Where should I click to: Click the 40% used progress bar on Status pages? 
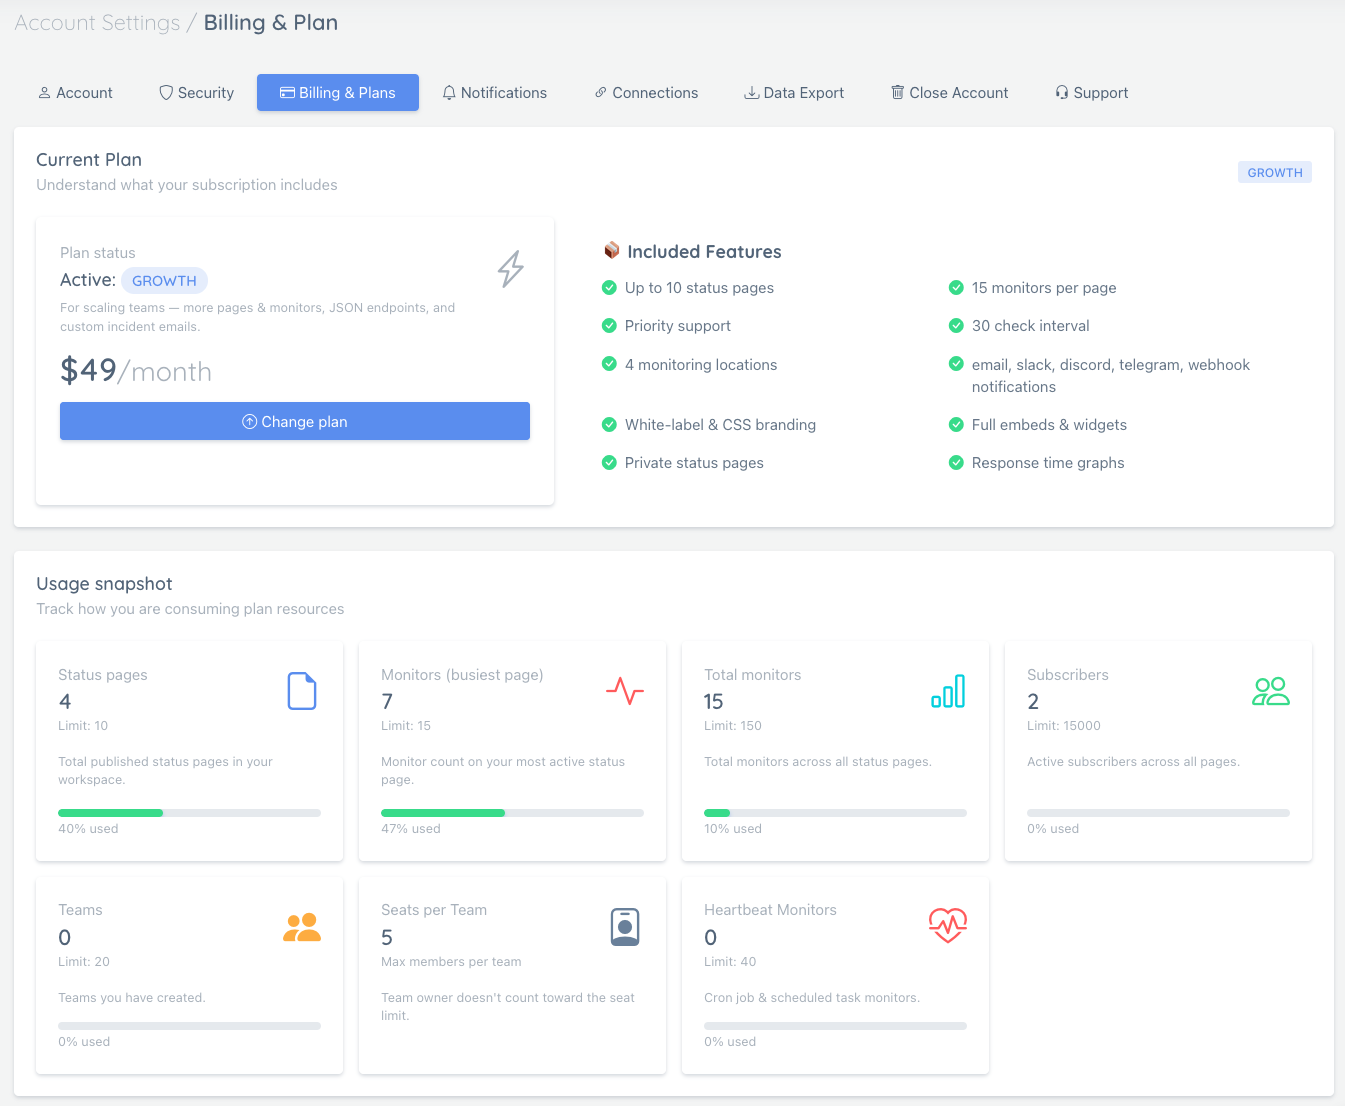click(x=188, y=813)
